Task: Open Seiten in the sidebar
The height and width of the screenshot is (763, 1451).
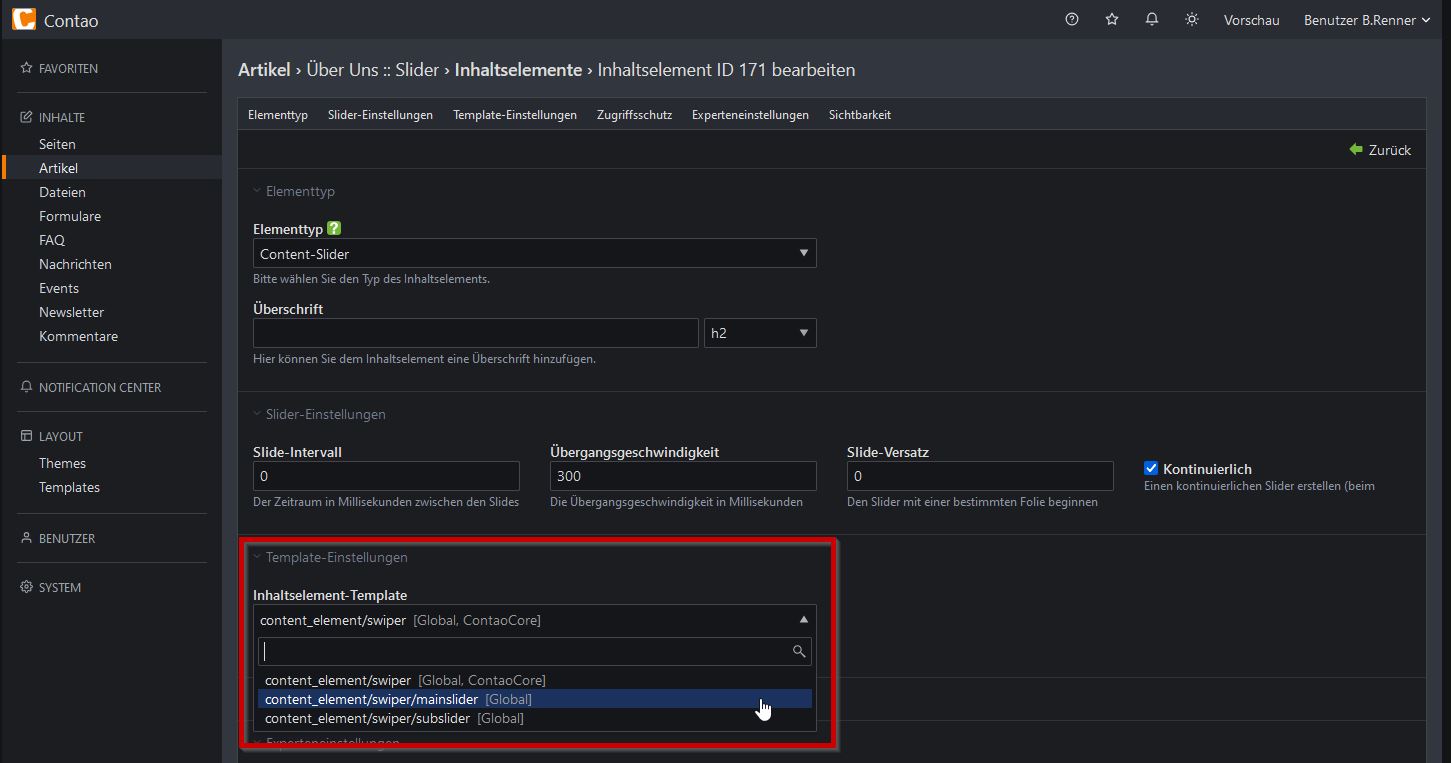Action: pyautogui.click(x=57, y=144)
